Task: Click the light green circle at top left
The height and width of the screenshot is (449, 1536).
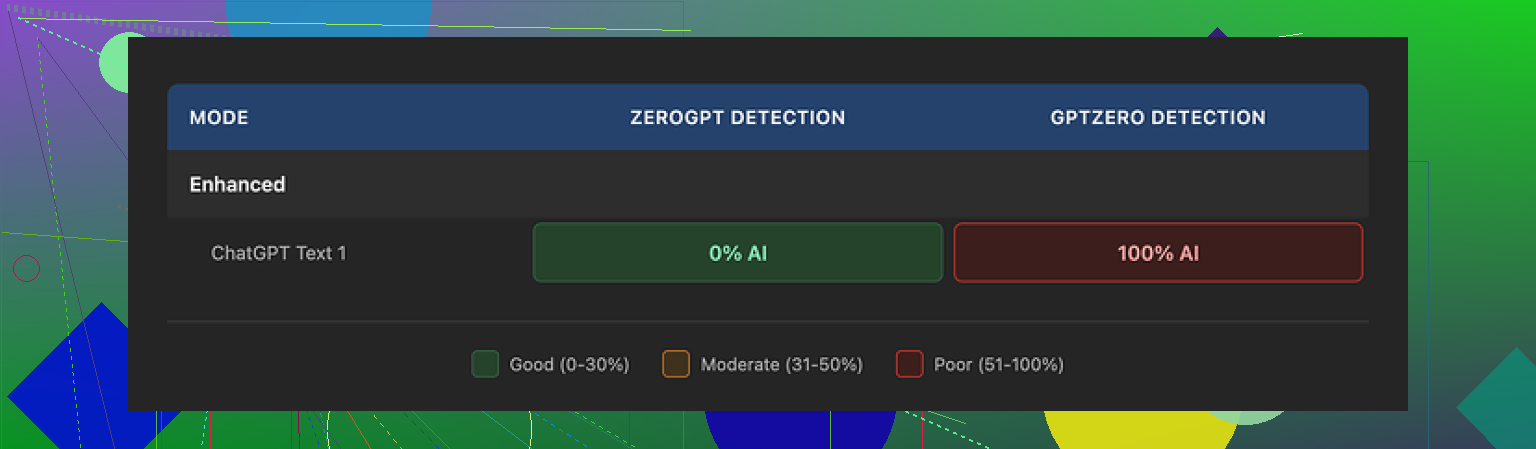Action: click(x=113, y=62)
